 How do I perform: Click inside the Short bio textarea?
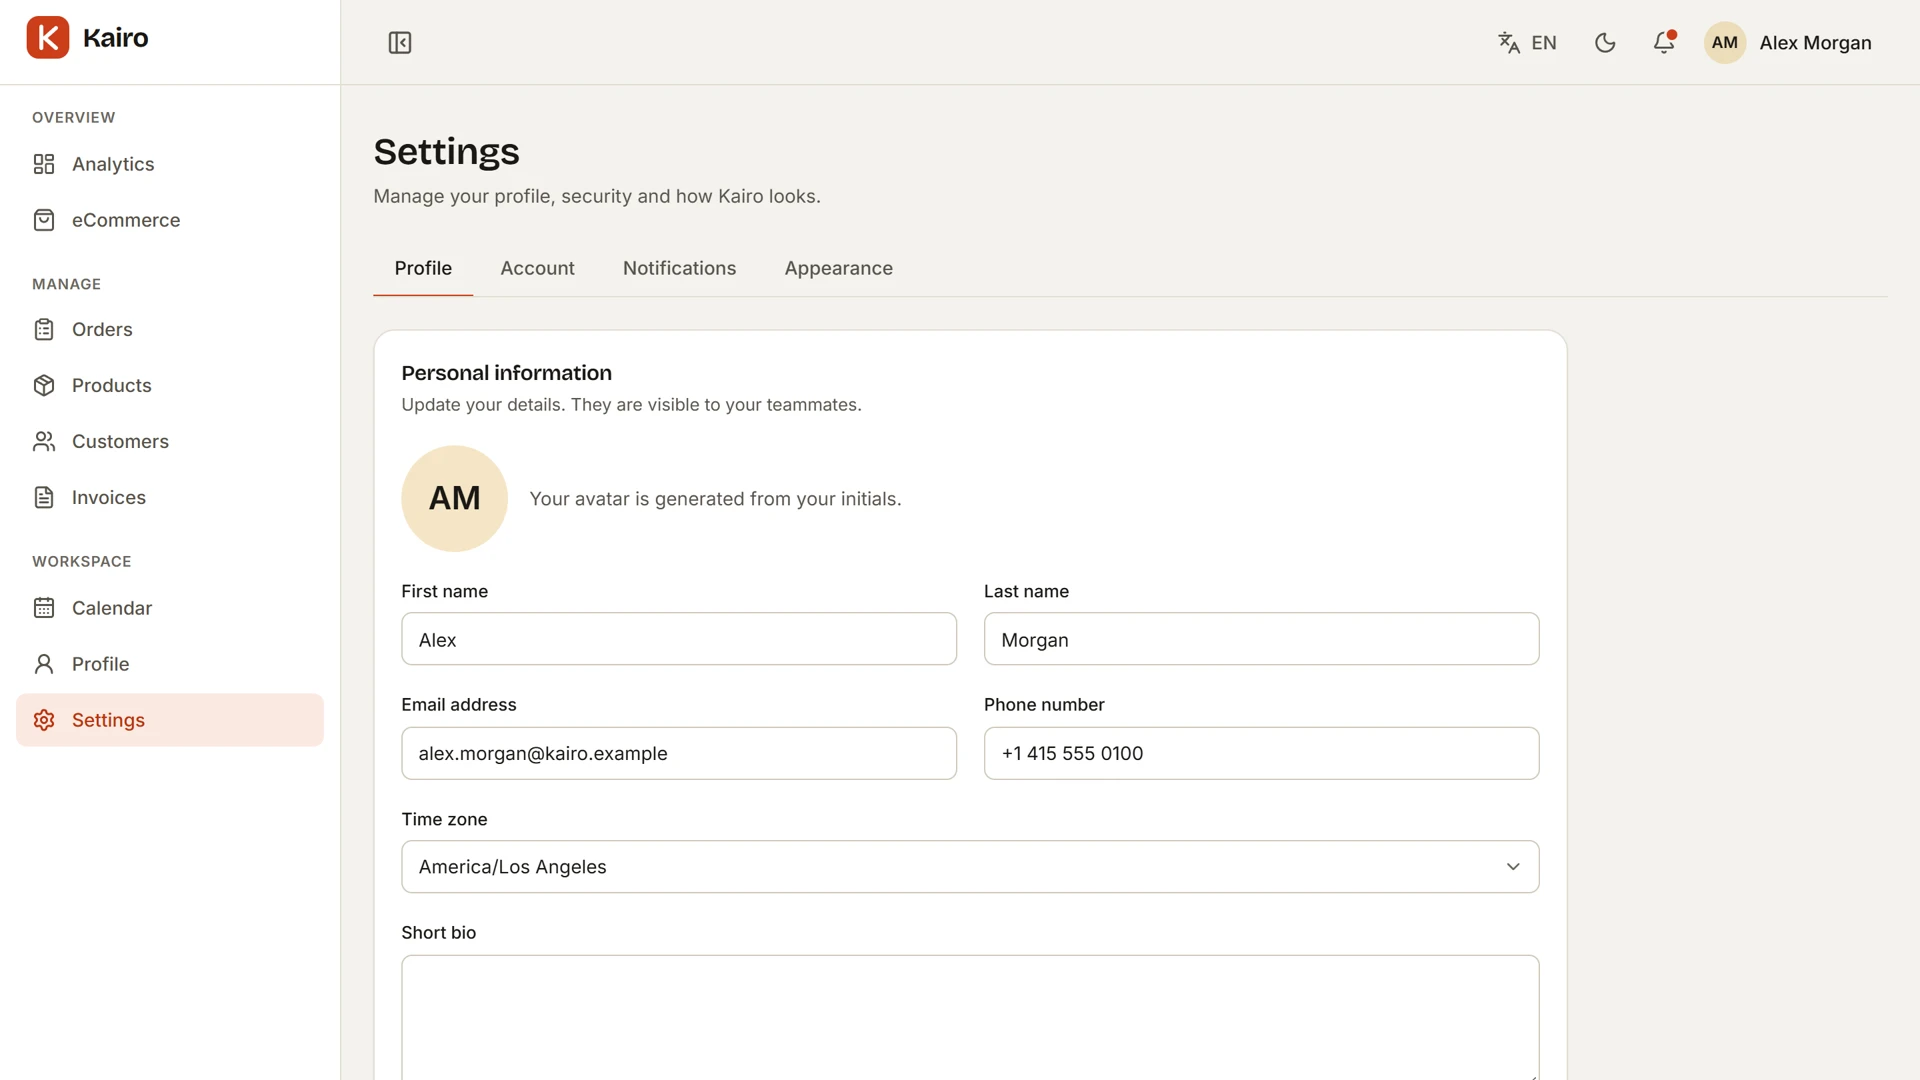point(970,1017)
